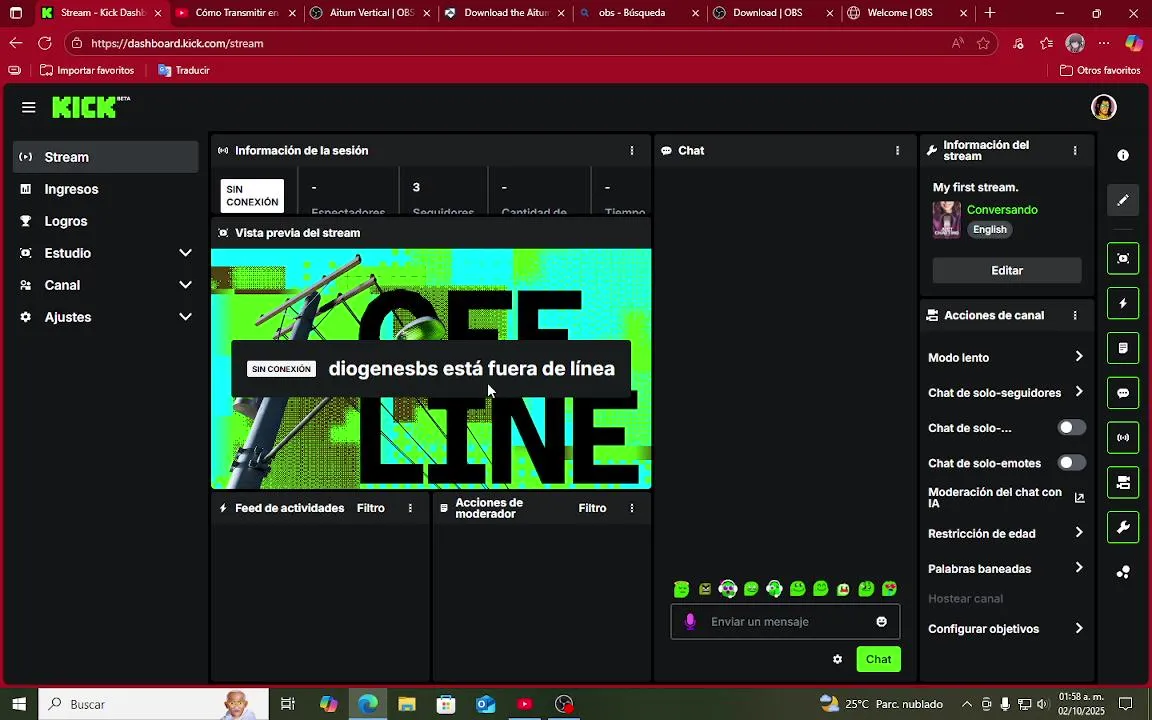
Task: Open the Configurar objetivos options
Action: 1006,629
